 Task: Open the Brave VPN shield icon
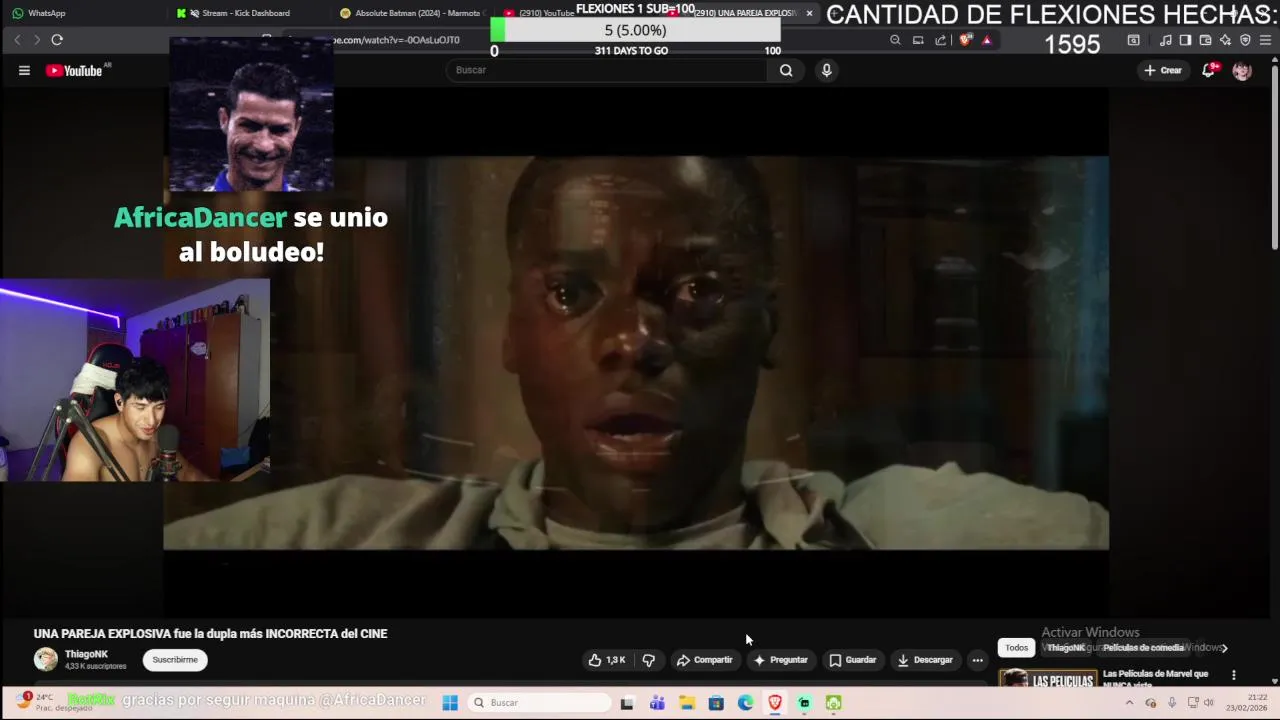tap(1245, 40)
